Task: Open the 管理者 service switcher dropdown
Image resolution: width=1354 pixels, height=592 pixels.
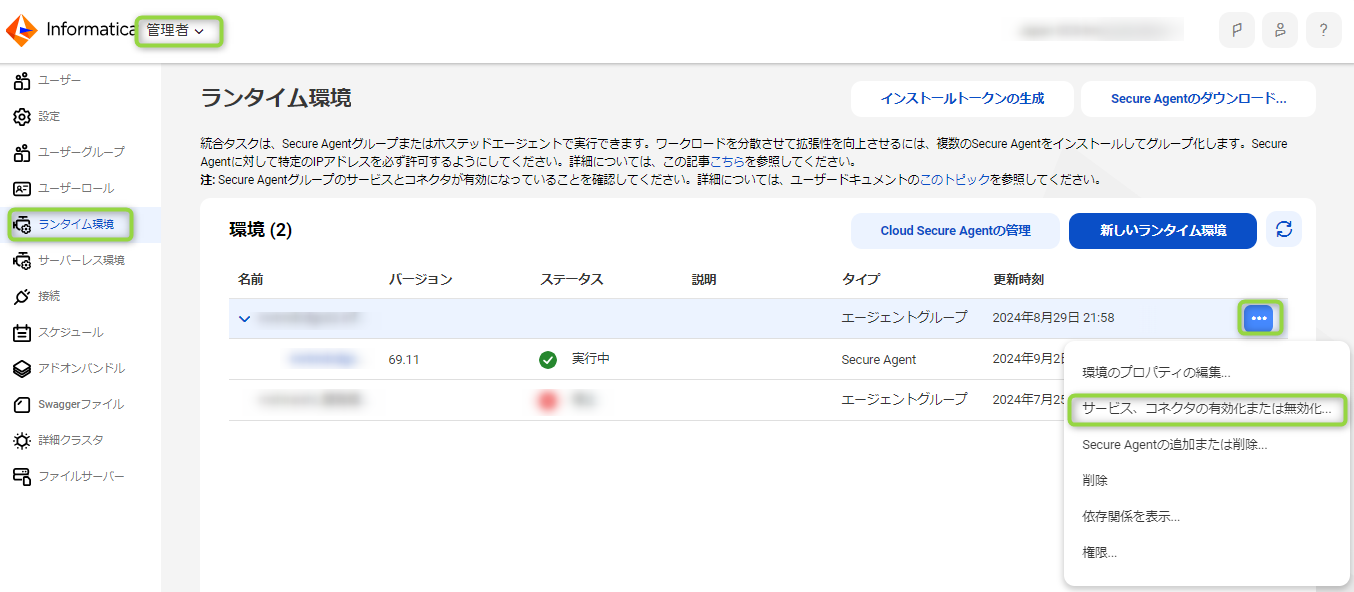Action: (178, 31)
